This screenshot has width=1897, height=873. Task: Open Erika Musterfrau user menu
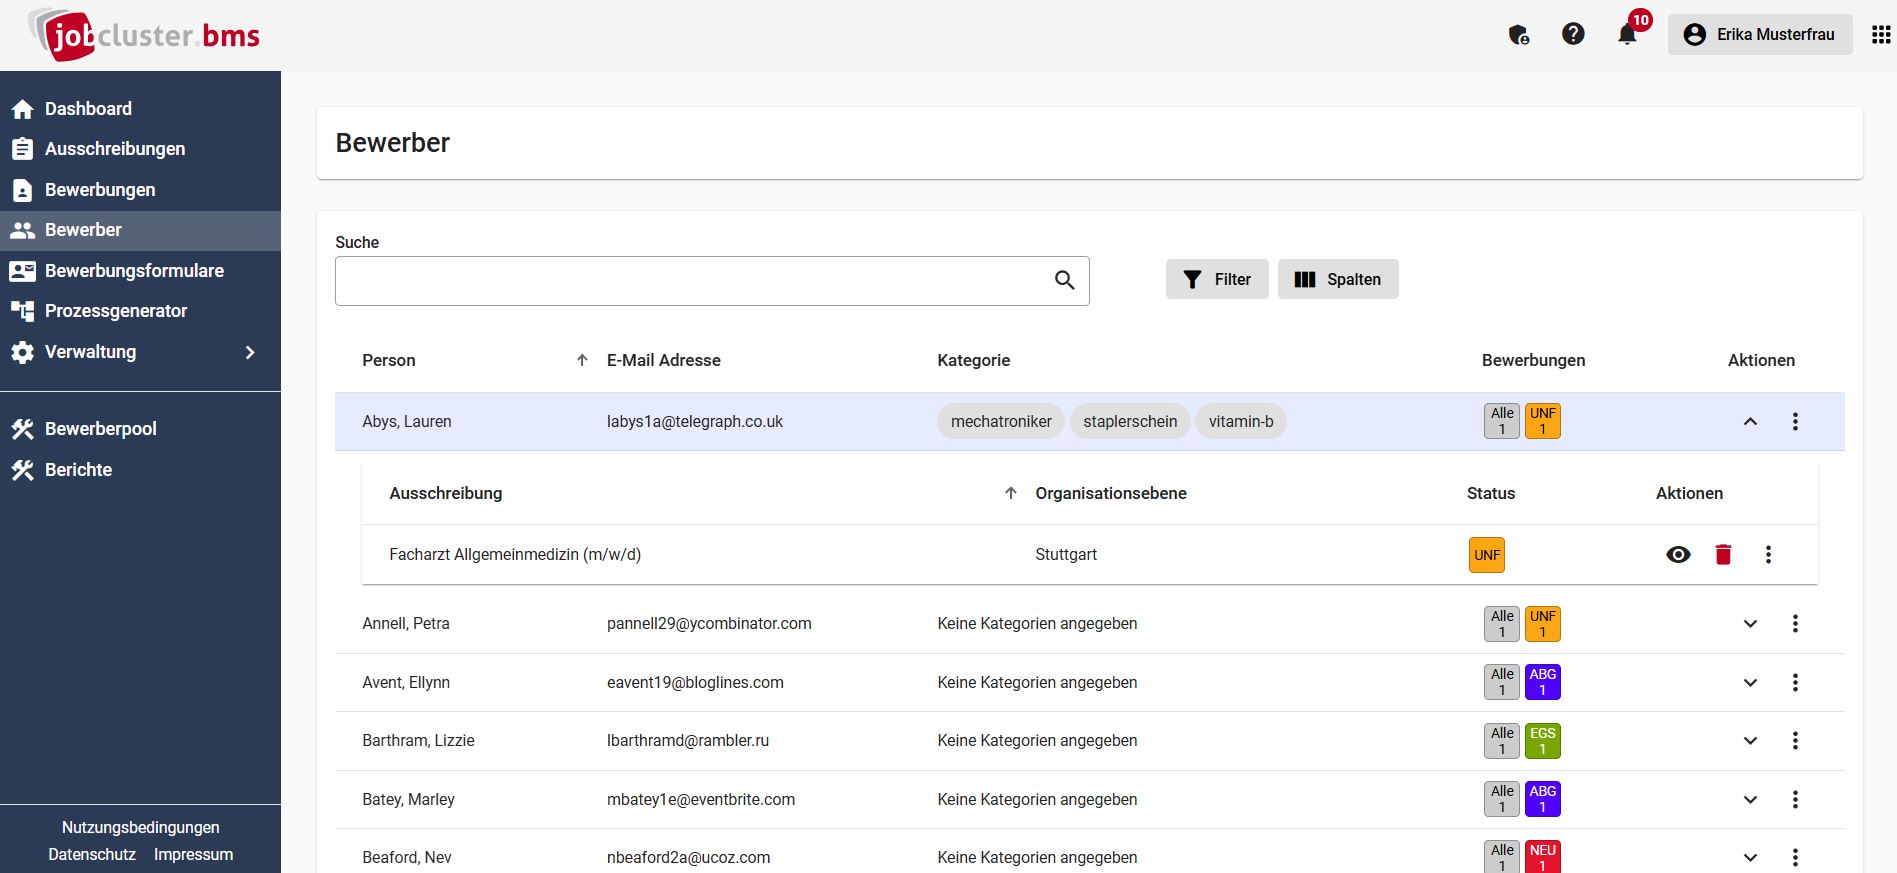click(x=1760, y=34)
